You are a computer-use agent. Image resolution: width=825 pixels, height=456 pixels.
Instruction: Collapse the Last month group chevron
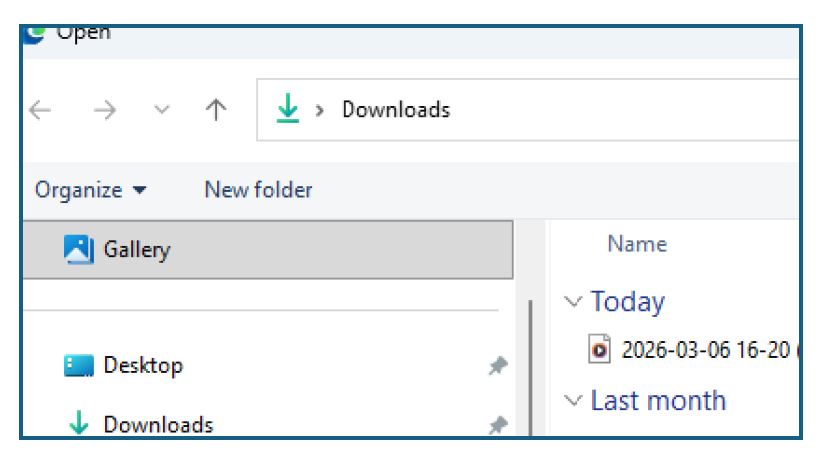coord(572,401)
